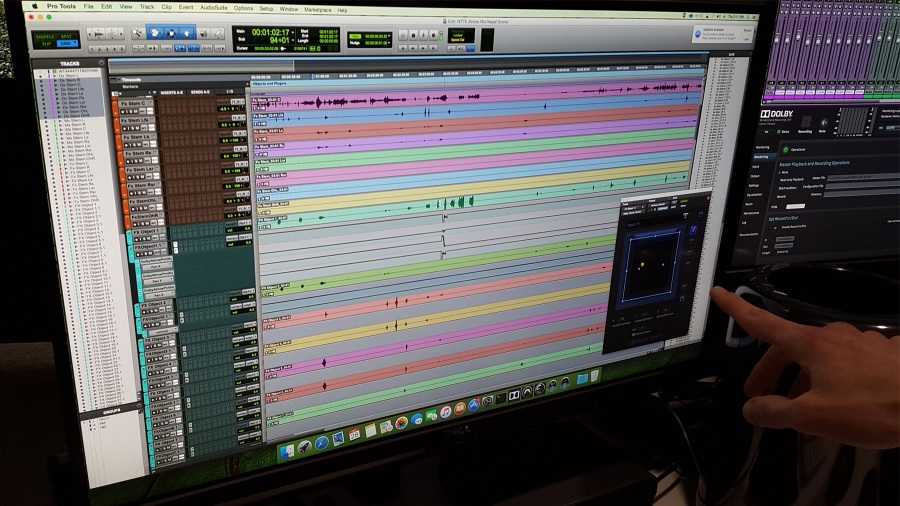This screenshot has width=900, height=506.
Task: Open the Apple menu
Action: (x=34, y=6)
